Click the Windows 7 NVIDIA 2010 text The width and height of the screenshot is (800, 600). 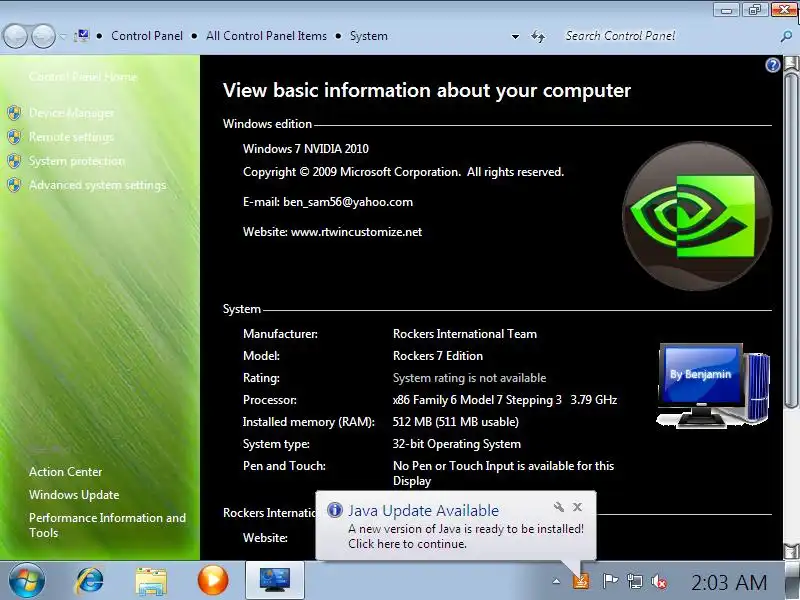click(306, 149)
